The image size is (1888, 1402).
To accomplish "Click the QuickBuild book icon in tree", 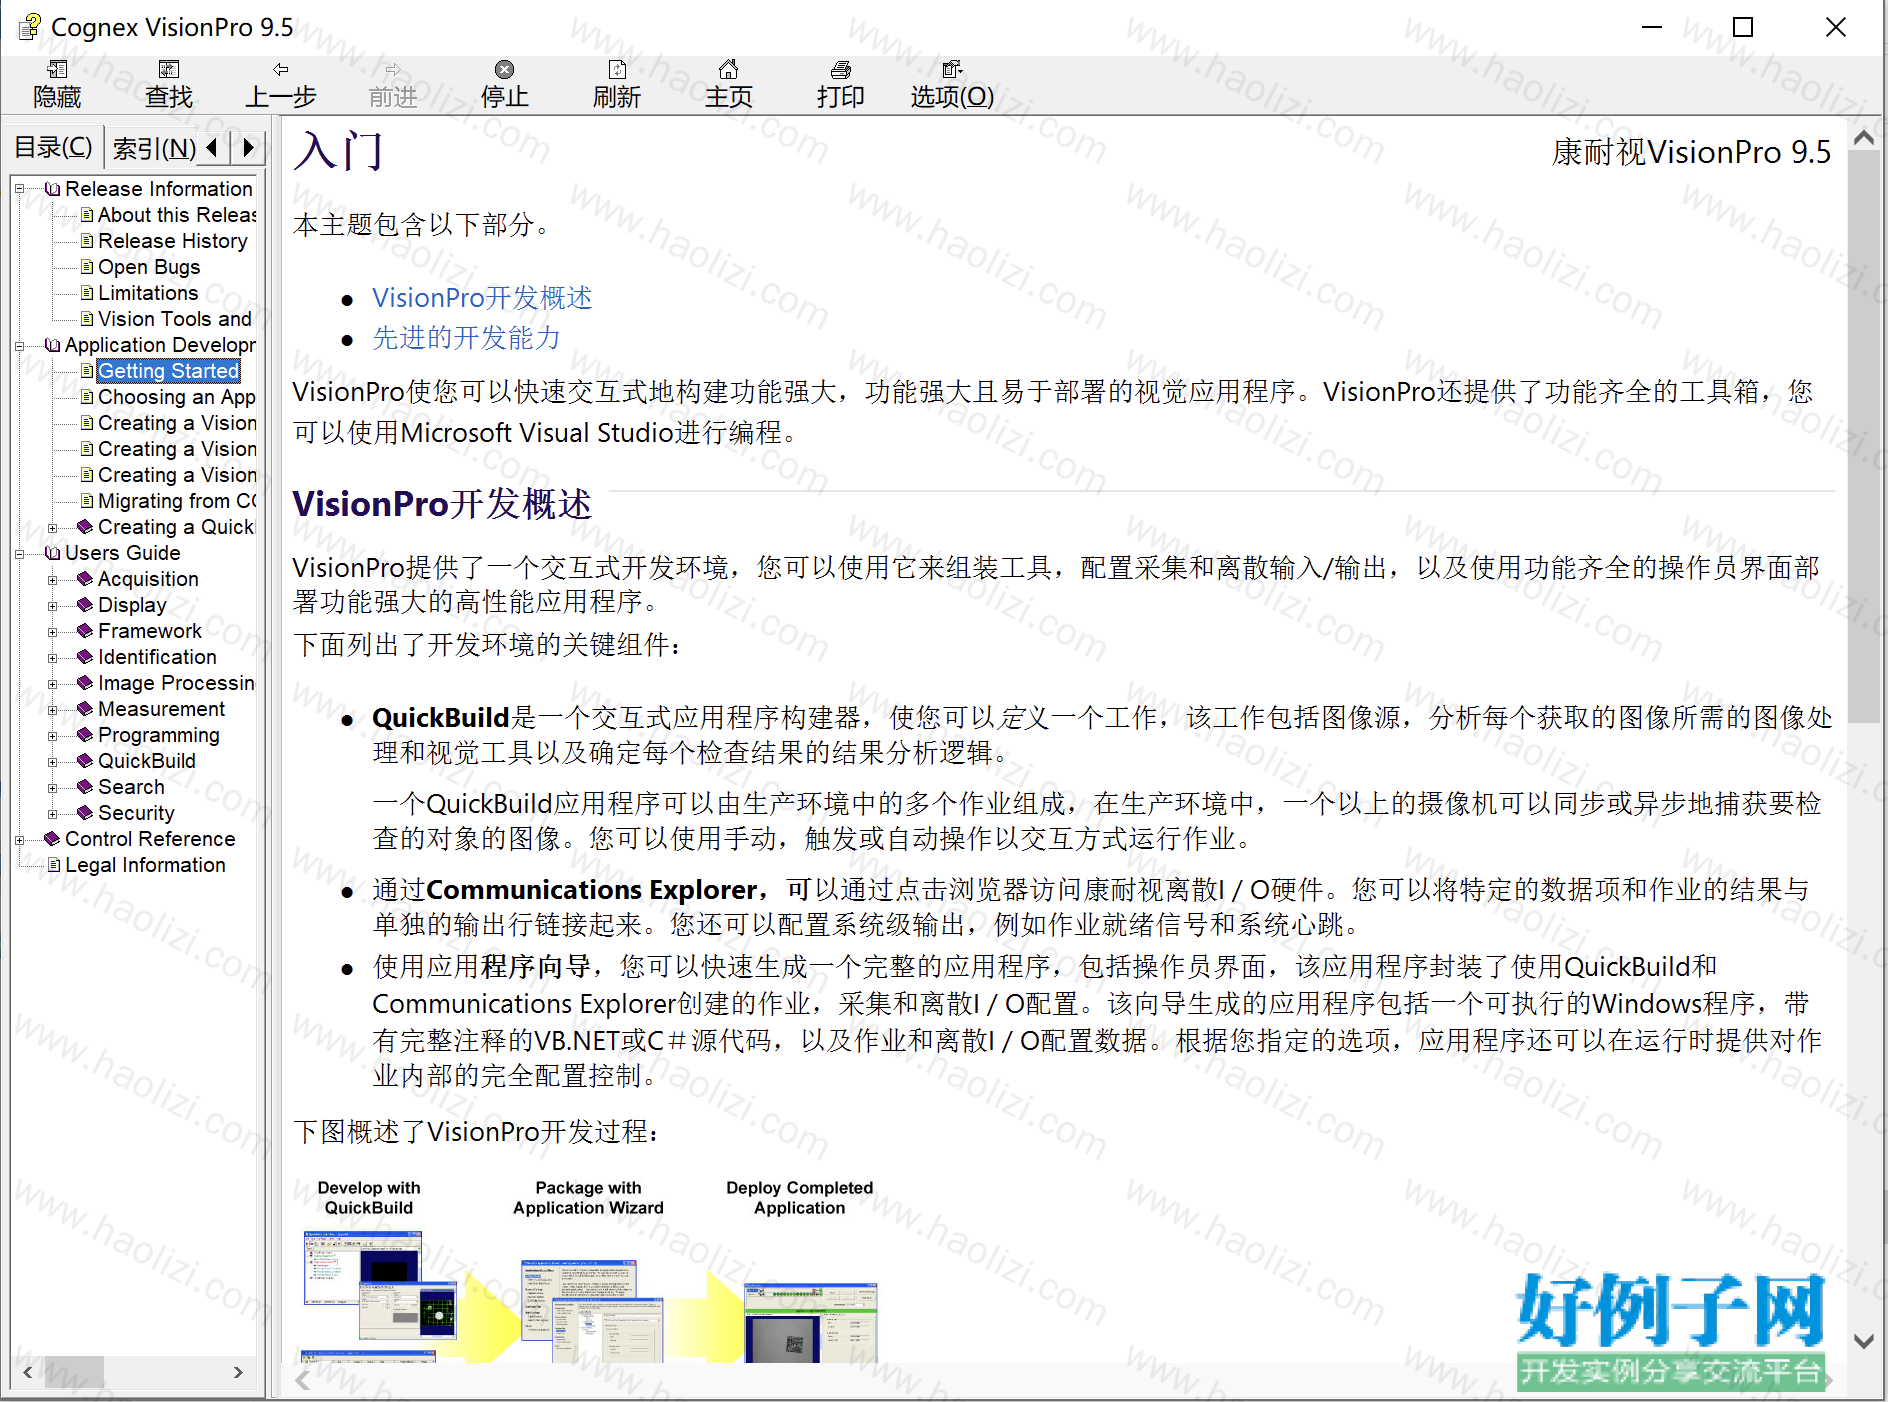I will pos(86,761).
